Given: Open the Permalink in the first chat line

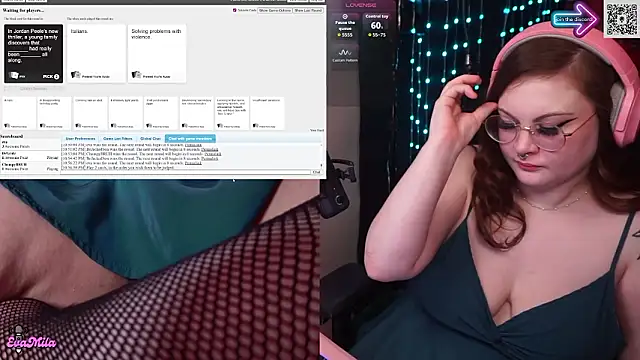Looking at the screenshot, I should coord(193,145).
